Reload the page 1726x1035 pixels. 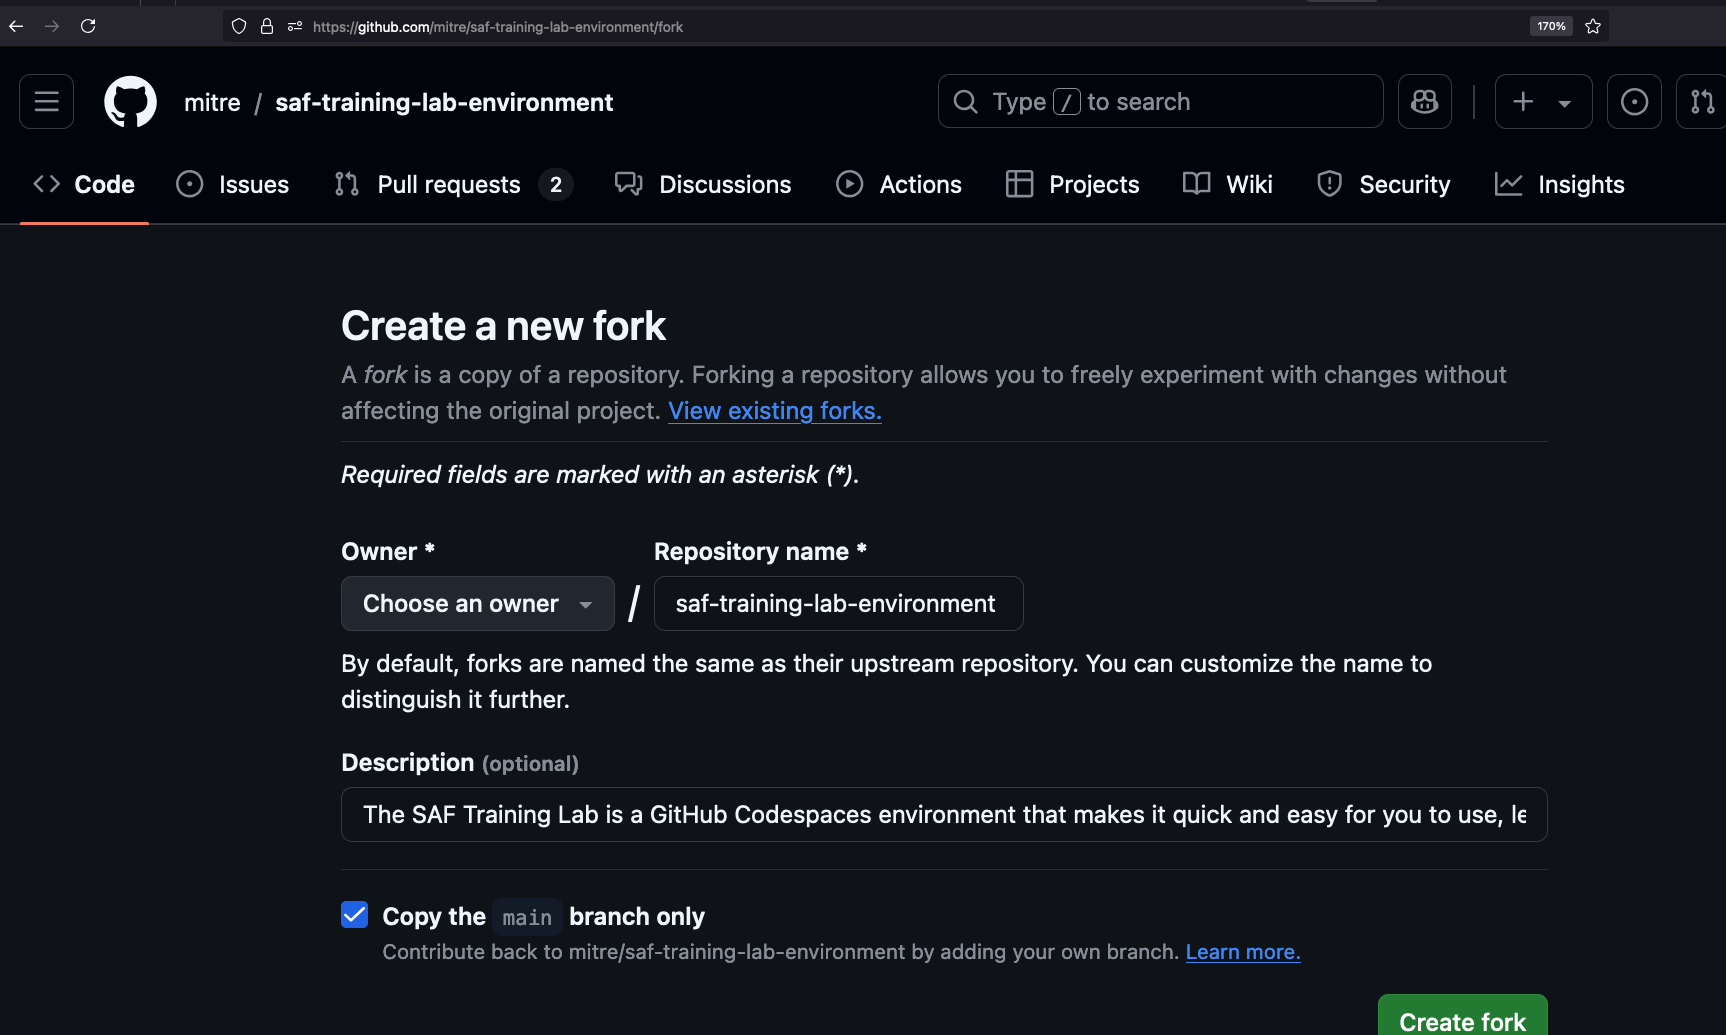point(88,26)
